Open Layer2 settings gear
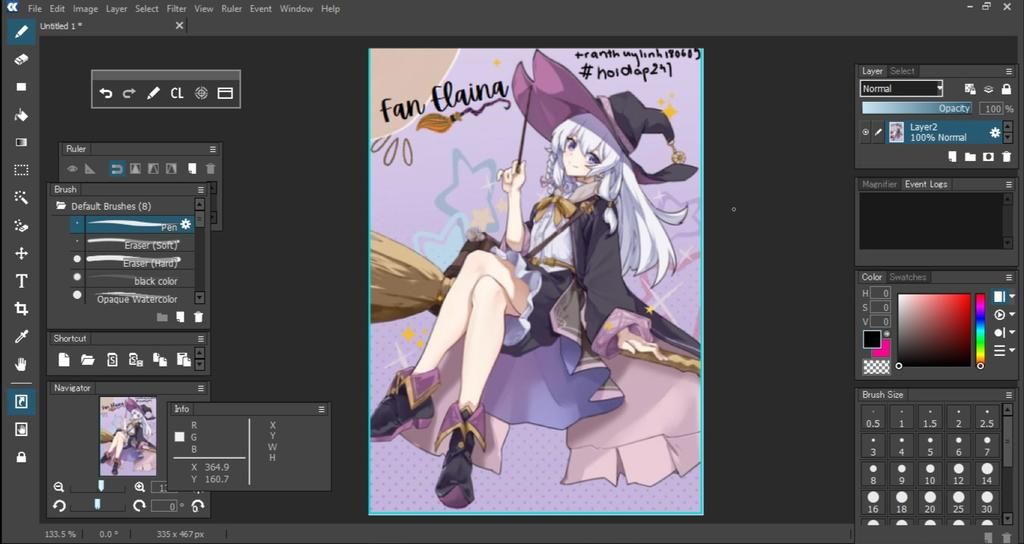This screenshot has width=1024, height=544. tap(995, 133)
